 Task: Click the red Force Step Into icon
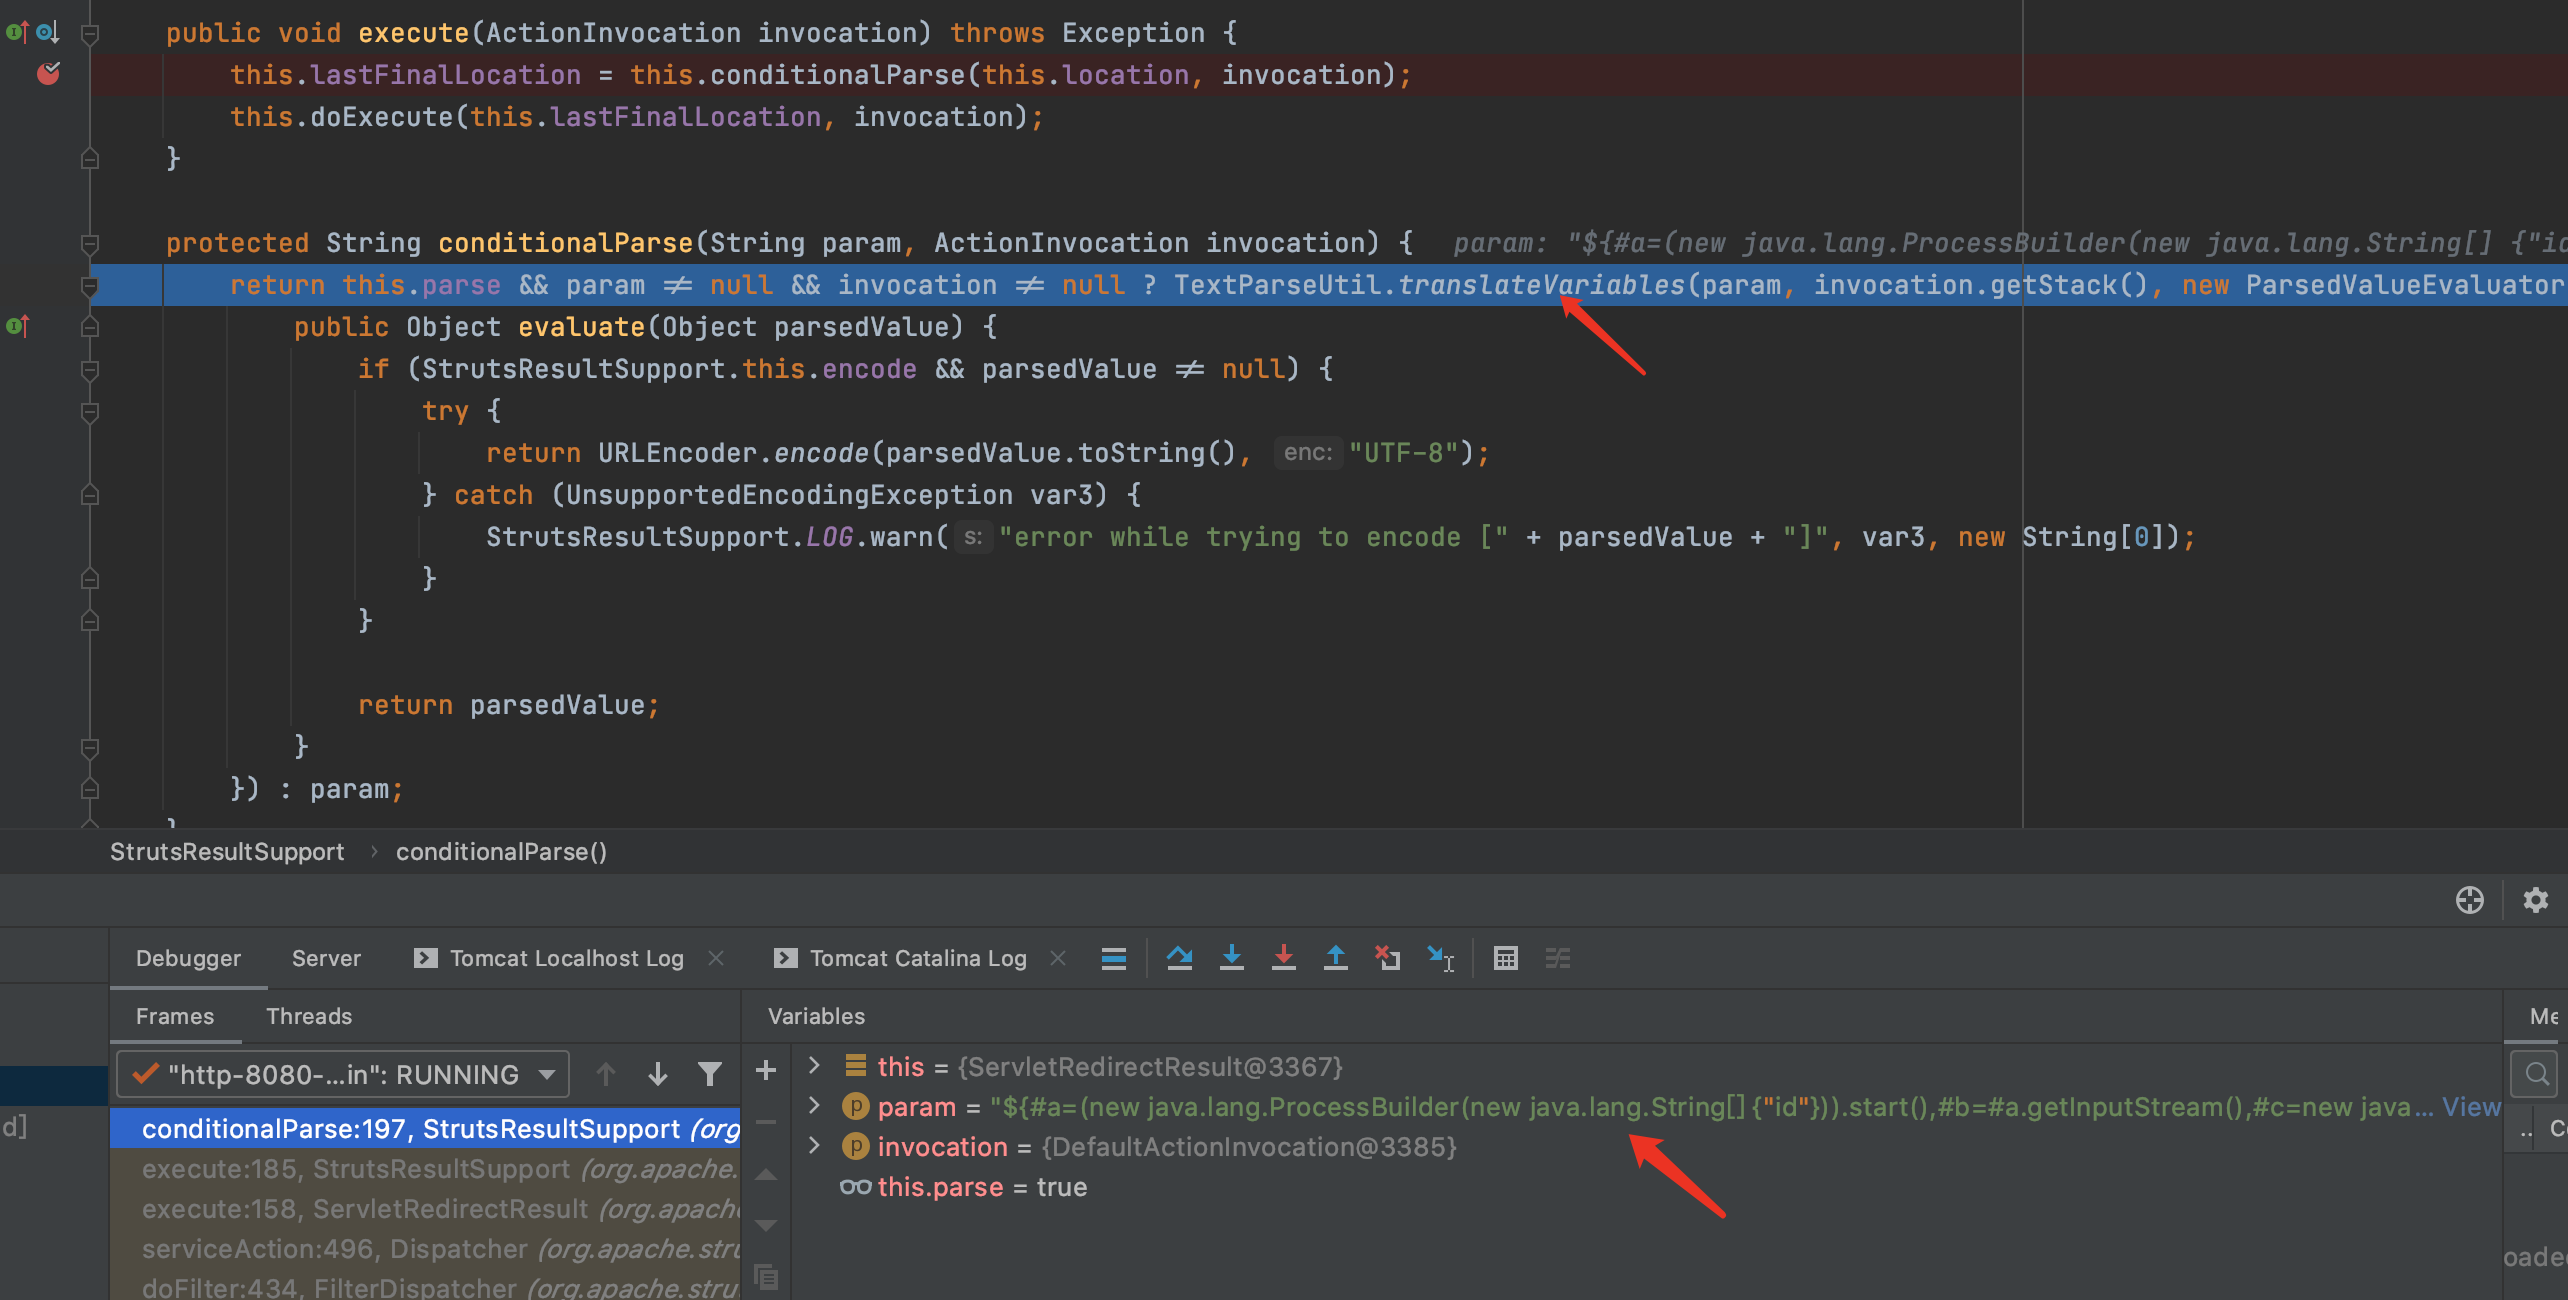1284,958
